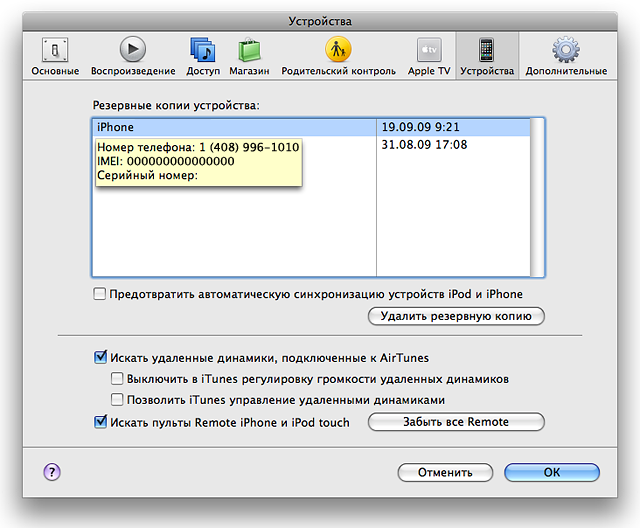Uncheck Искать пульты Remote iPhone checkbox
Image resolution: width=640 pixels, height=528 pixels.
pos(100,422)
